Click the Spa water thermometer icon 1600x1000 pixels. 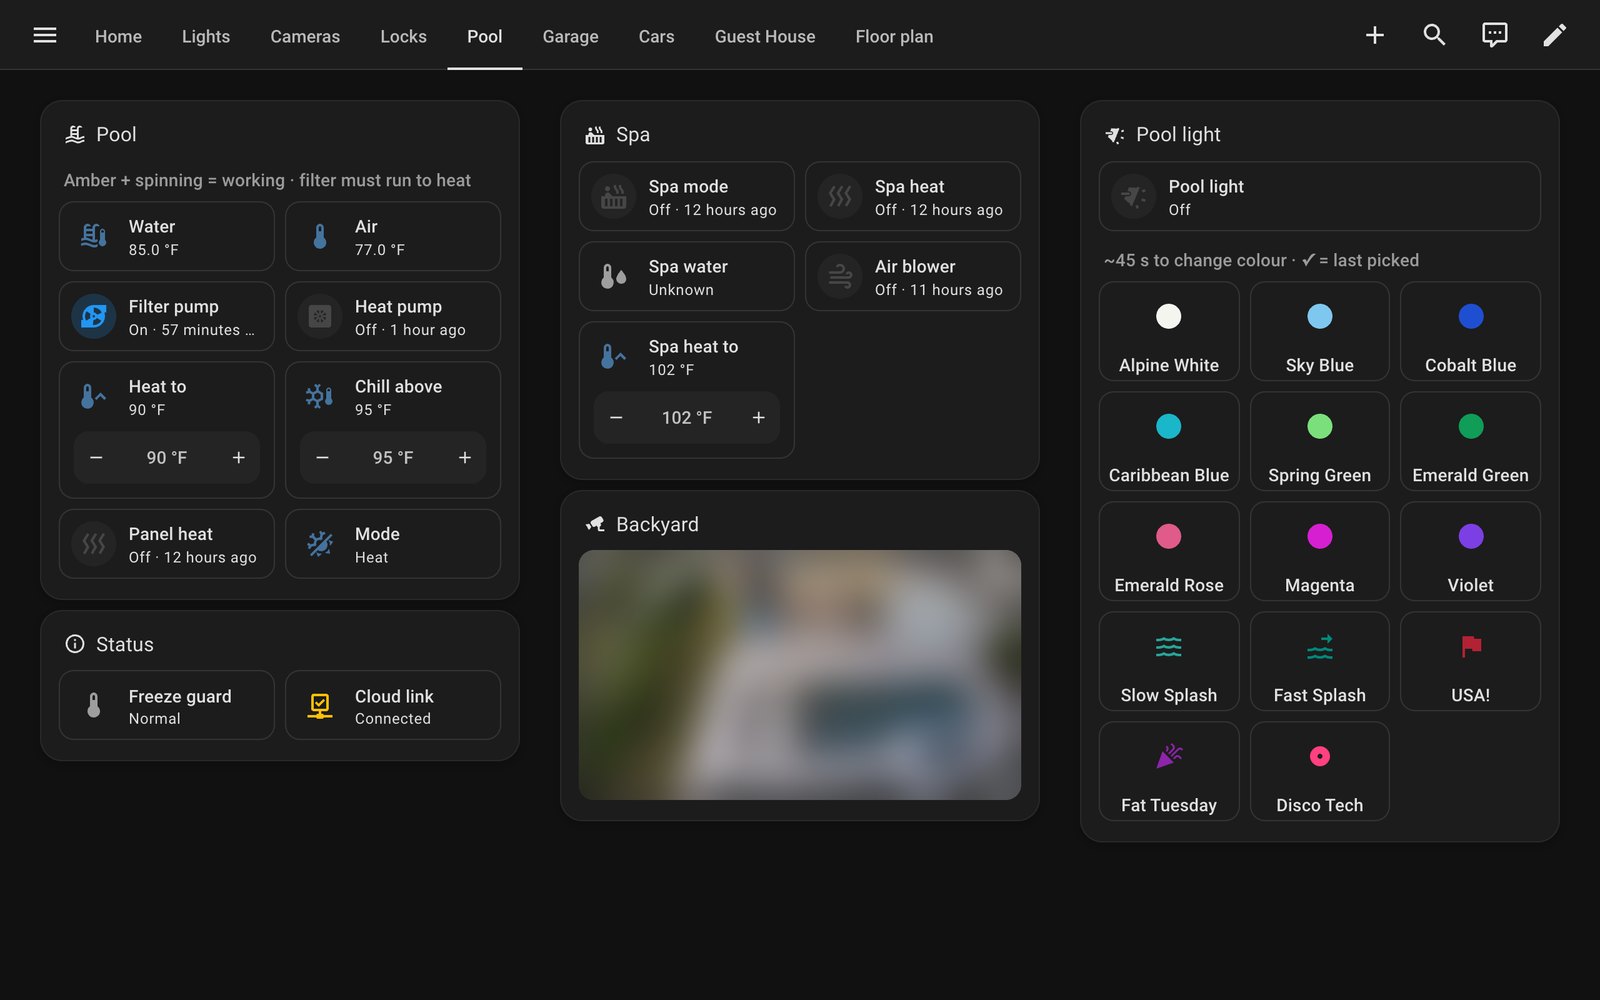(614, 277)
